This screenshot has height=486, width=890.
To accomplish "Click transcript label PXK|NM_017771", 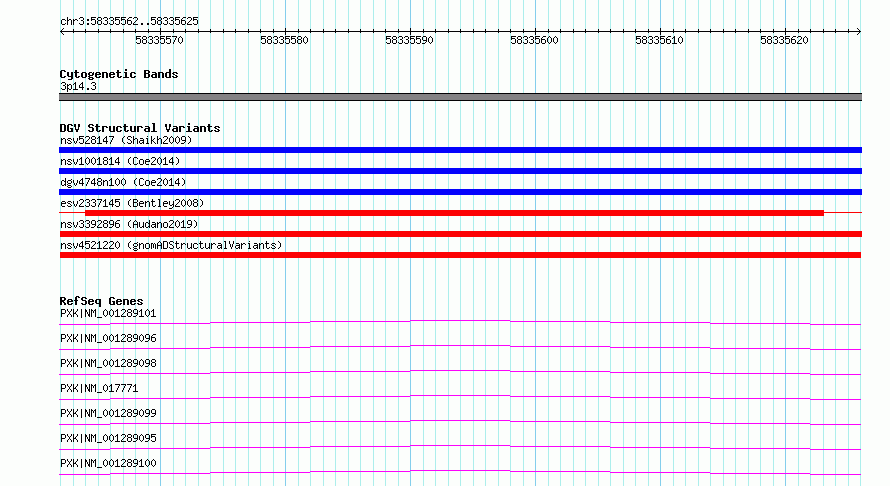I will click(x=99, y=388).
